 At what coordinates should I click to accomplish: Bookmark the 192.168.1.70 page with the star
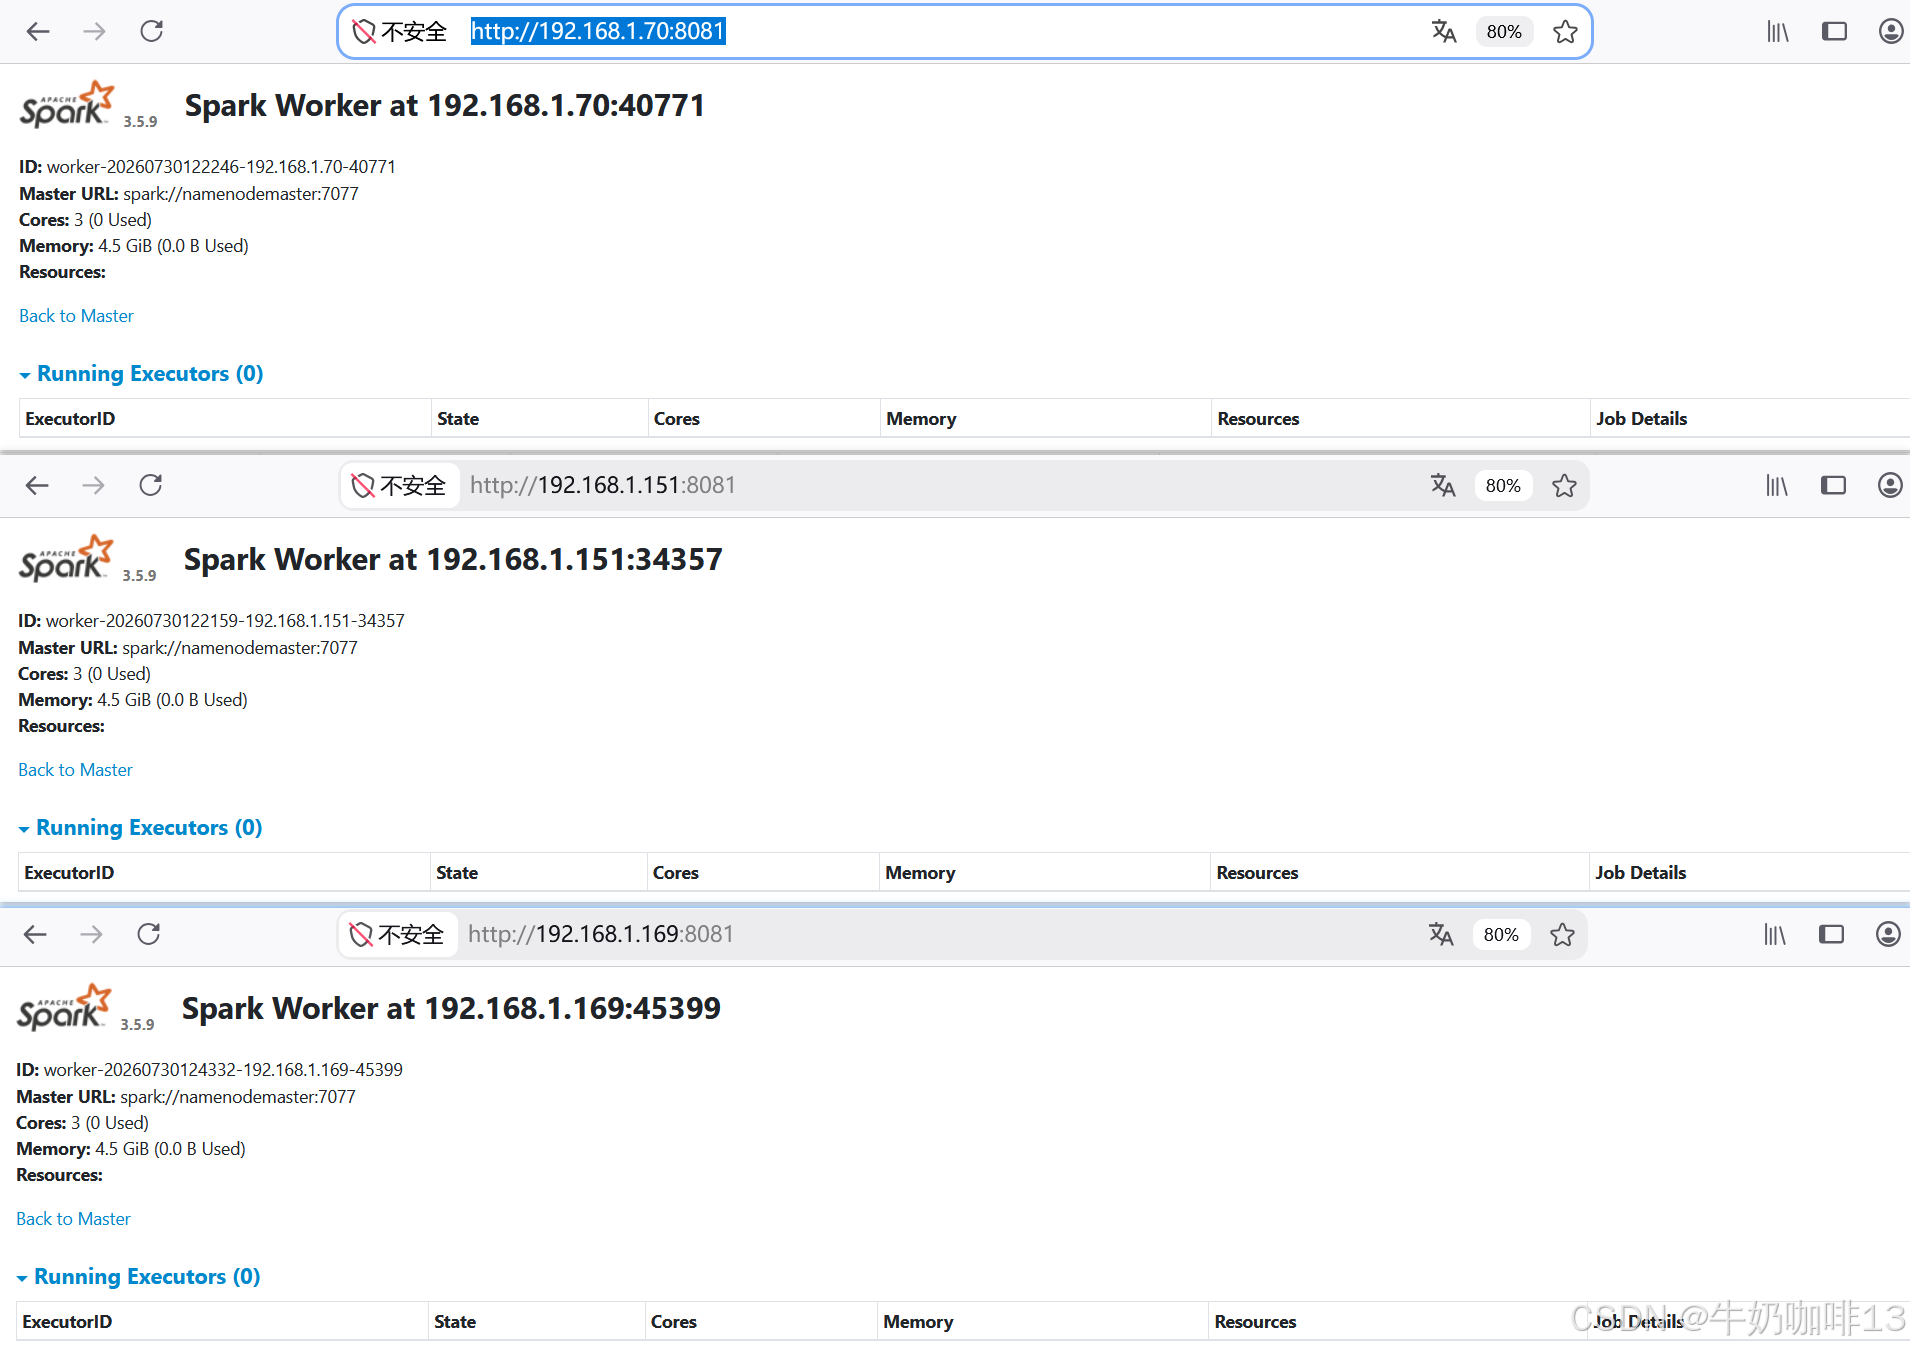[1565, 32]
